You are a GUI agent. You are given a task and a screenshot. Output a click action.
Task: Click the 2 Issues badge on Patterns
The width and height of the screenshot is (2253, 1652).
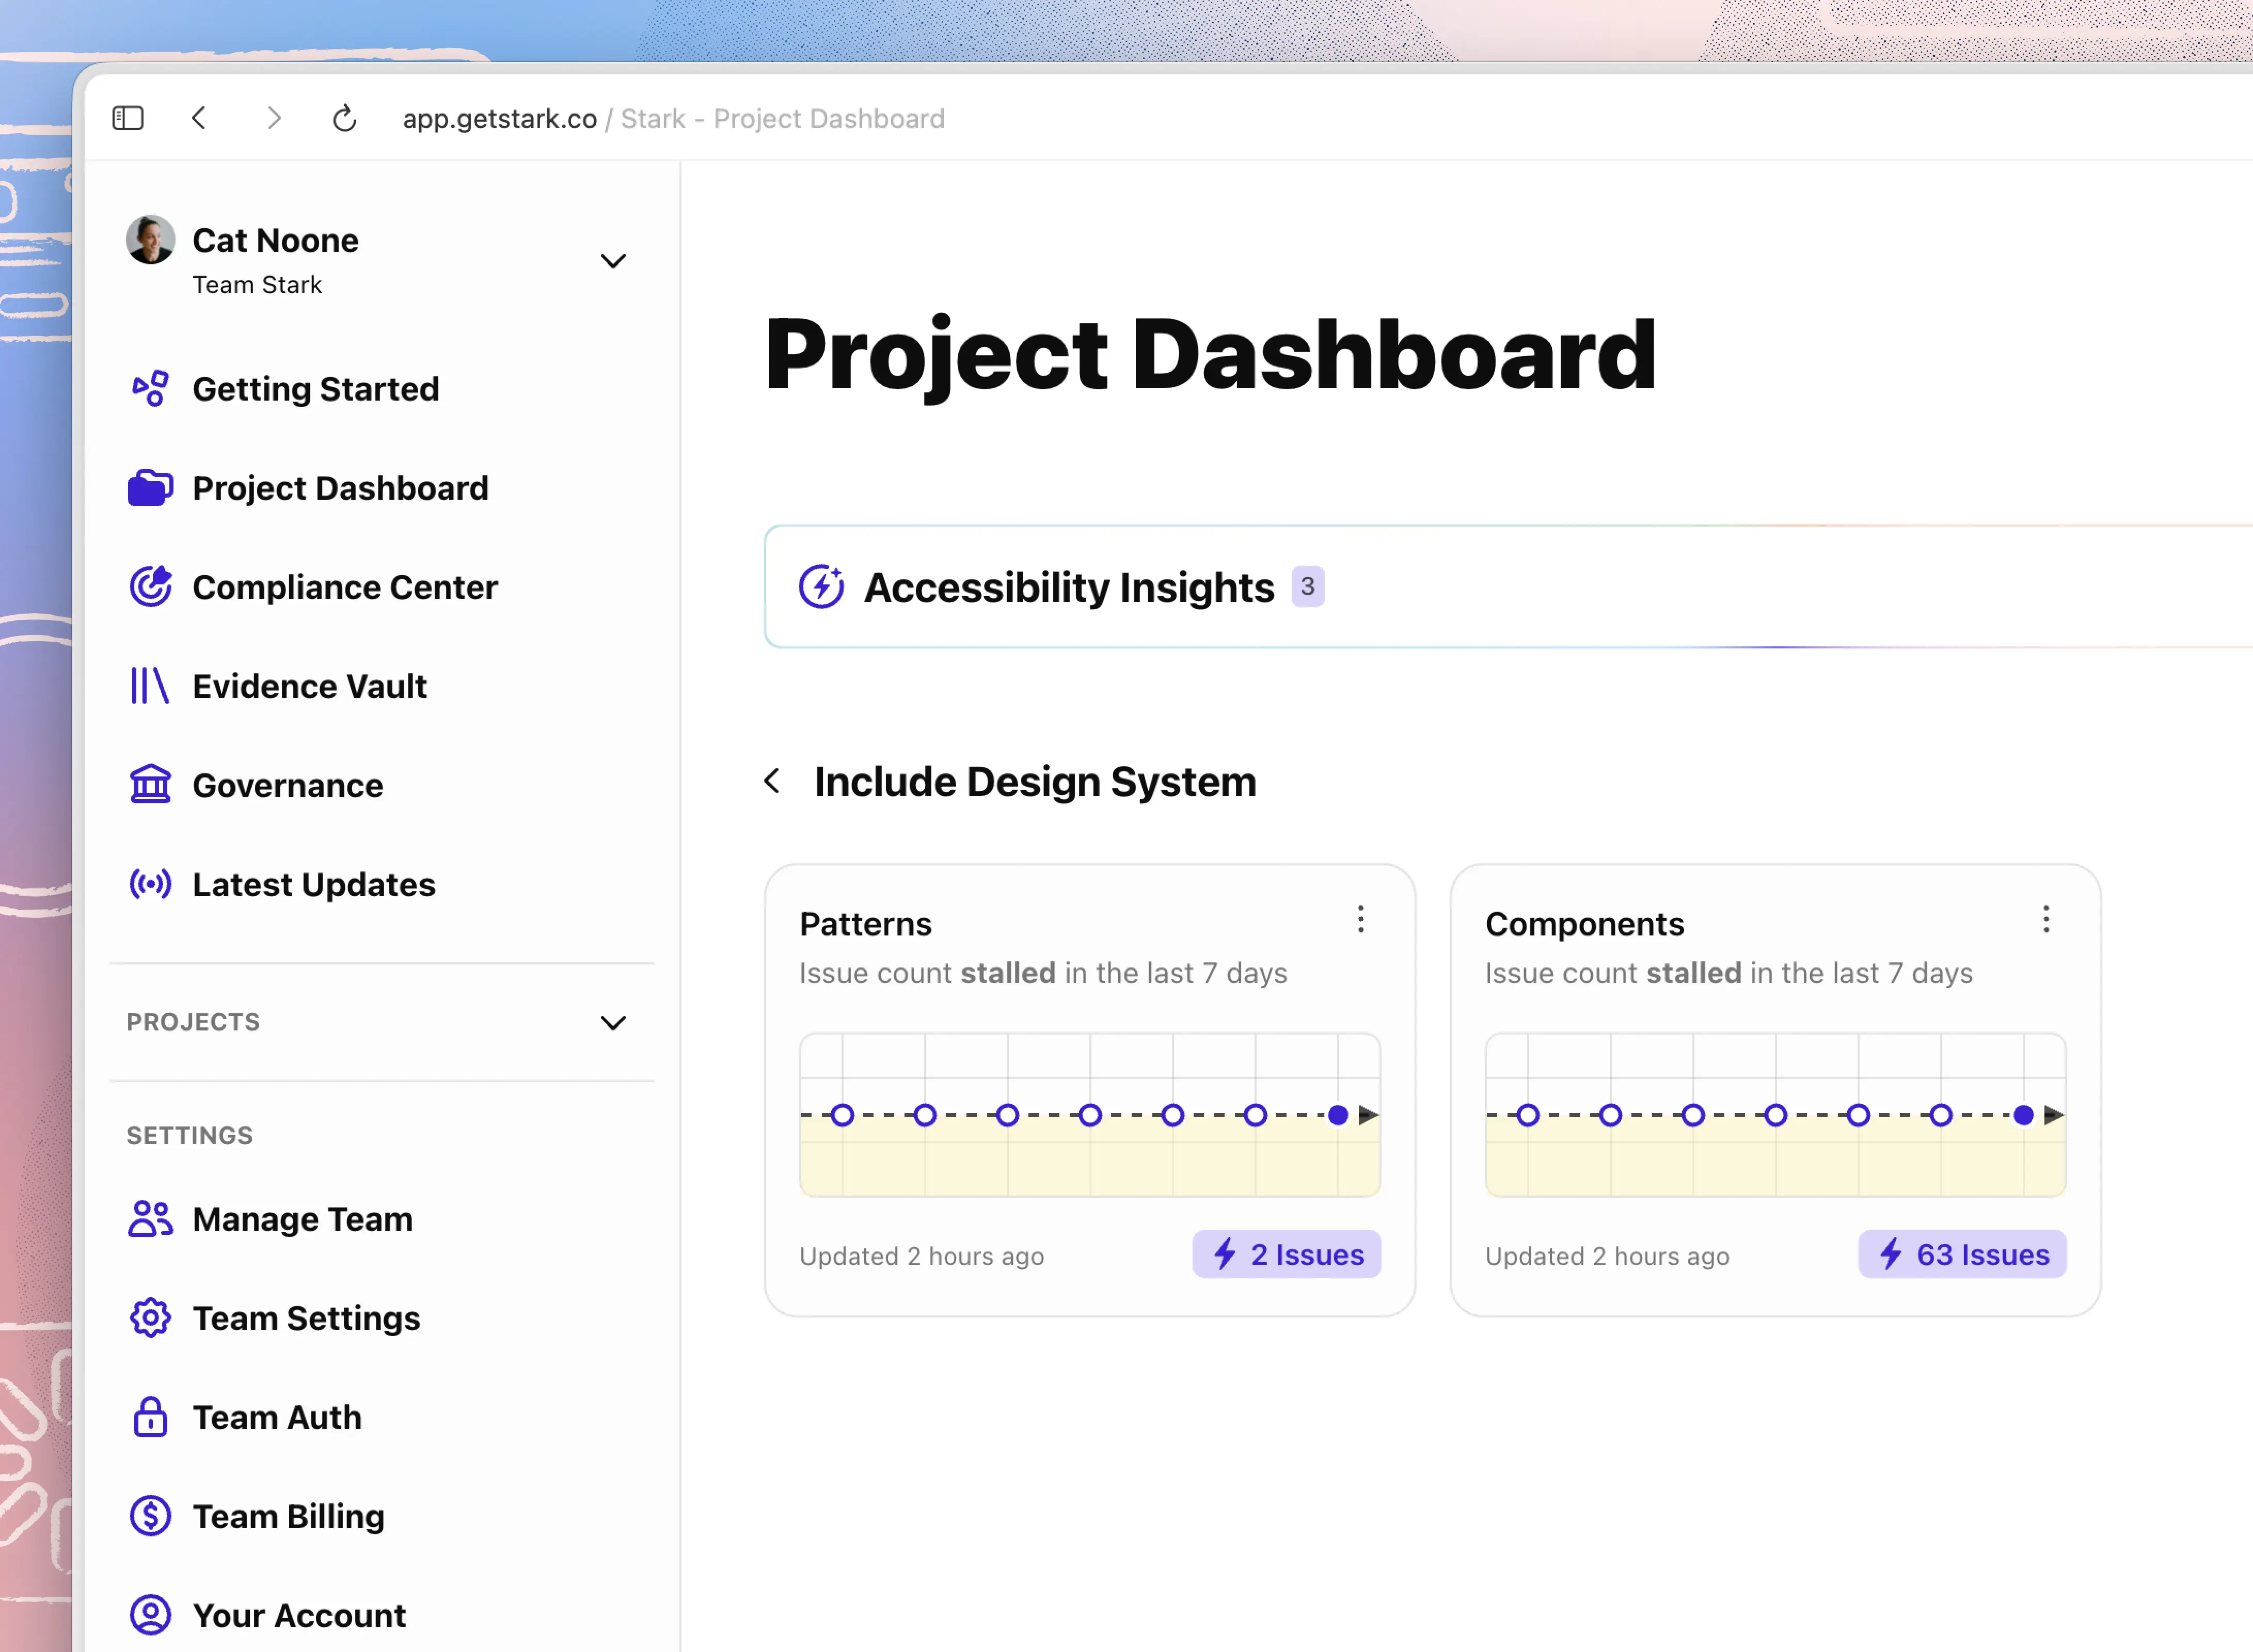[1286, 1254]
